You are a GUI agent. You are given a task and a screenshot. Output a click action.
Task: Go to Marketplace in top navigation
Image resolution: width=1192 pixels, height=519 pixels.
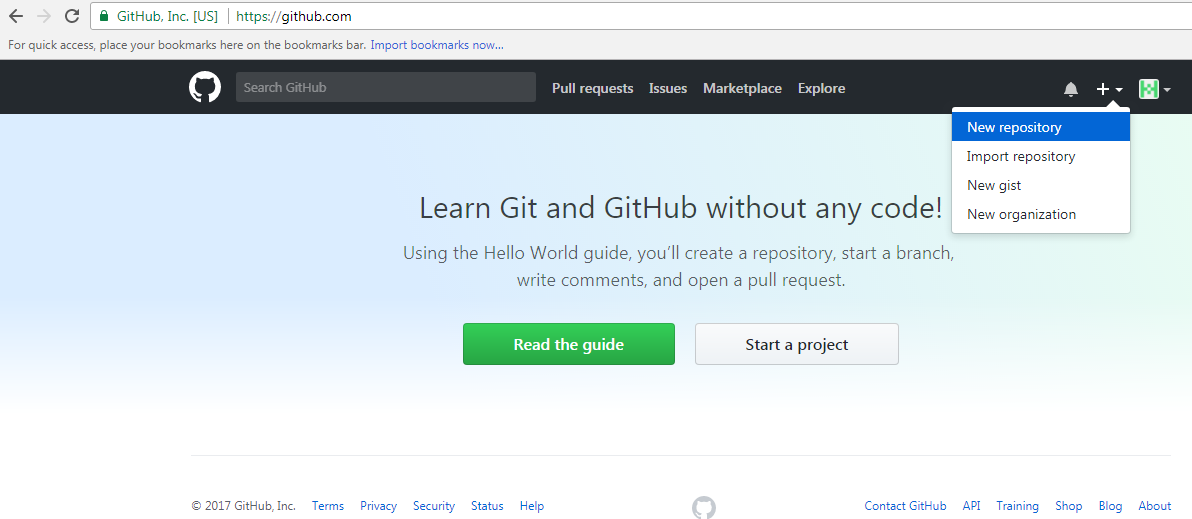tap(742, 88)
